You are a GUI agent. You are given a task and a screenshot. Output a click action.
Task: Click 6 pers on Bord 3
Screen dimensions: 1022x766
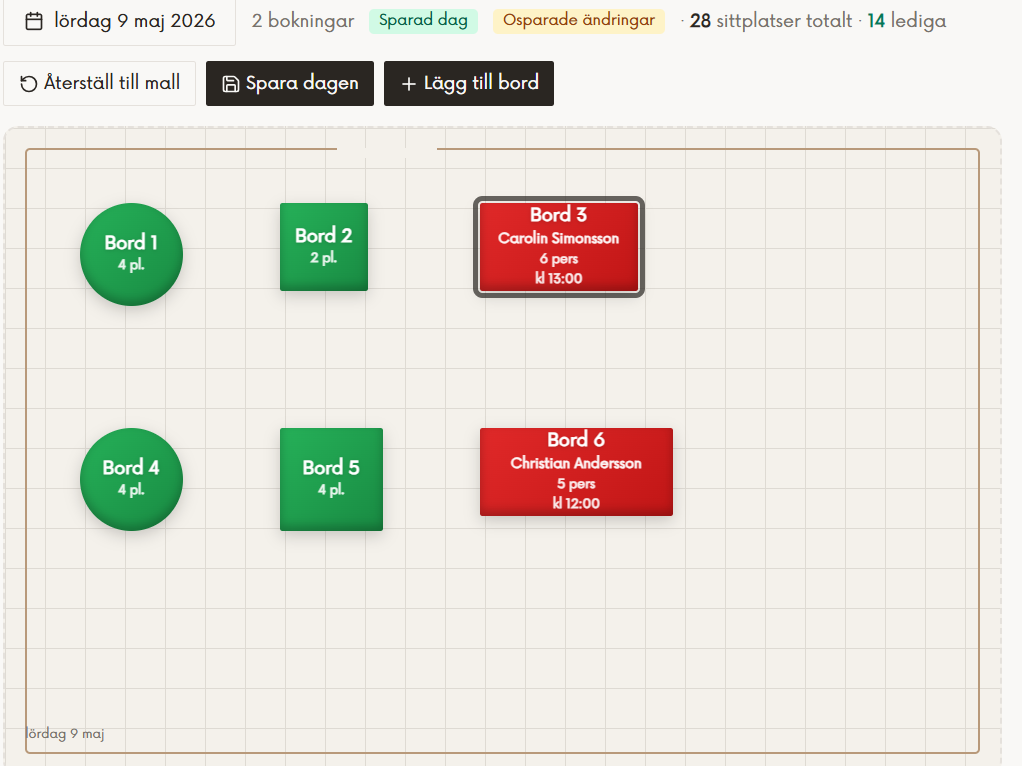(x=559, y=259)
